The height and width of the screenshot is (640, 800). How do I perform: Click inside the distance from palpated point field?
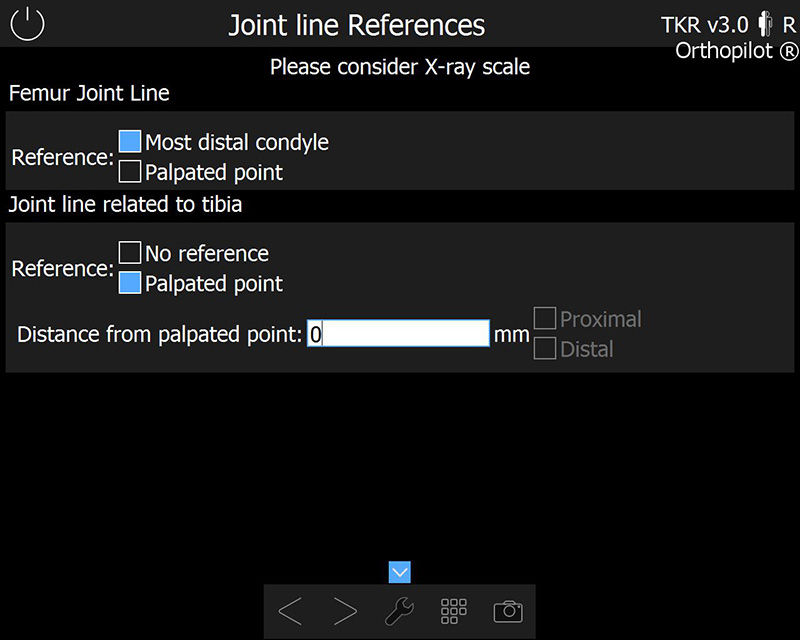(400, 333)
